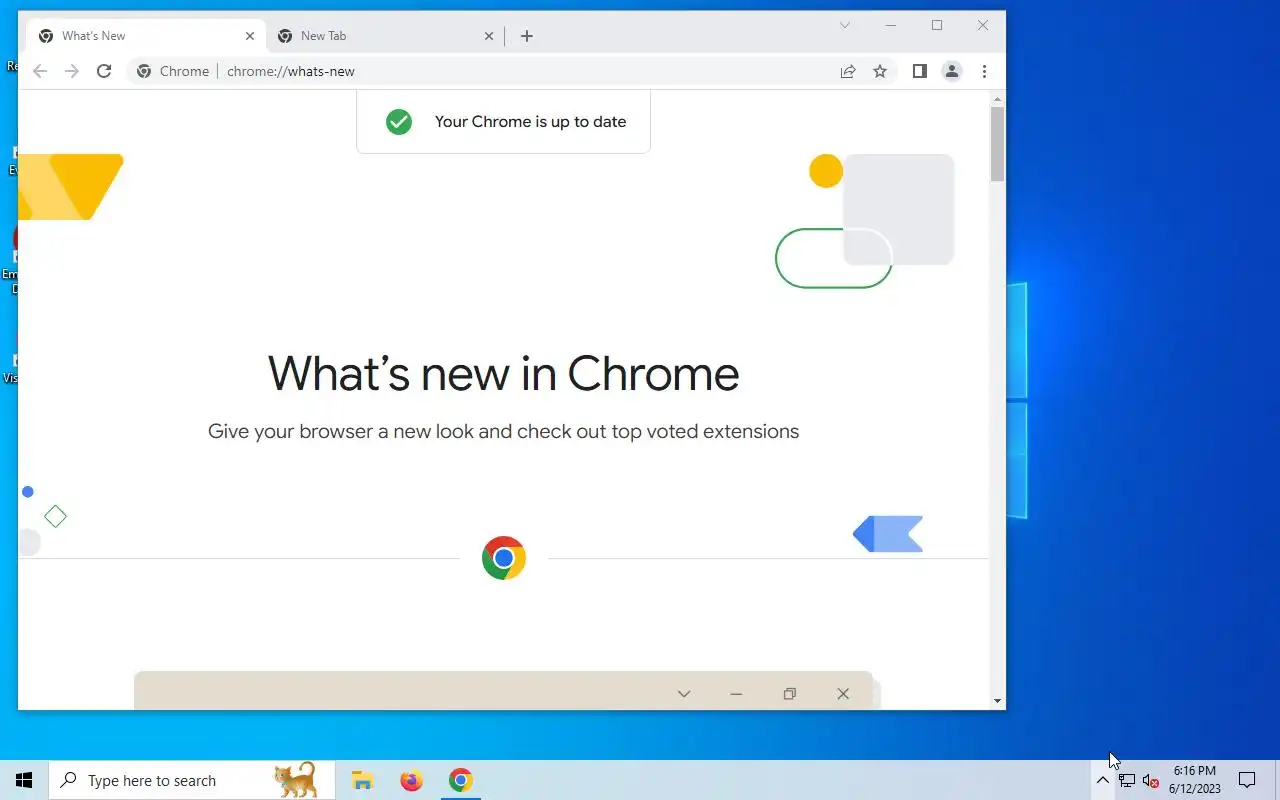Image resolution: width=1280 pixels, height=800 pixels.
Task: View site information Chrome chip
Action: [x=173, y=71]
